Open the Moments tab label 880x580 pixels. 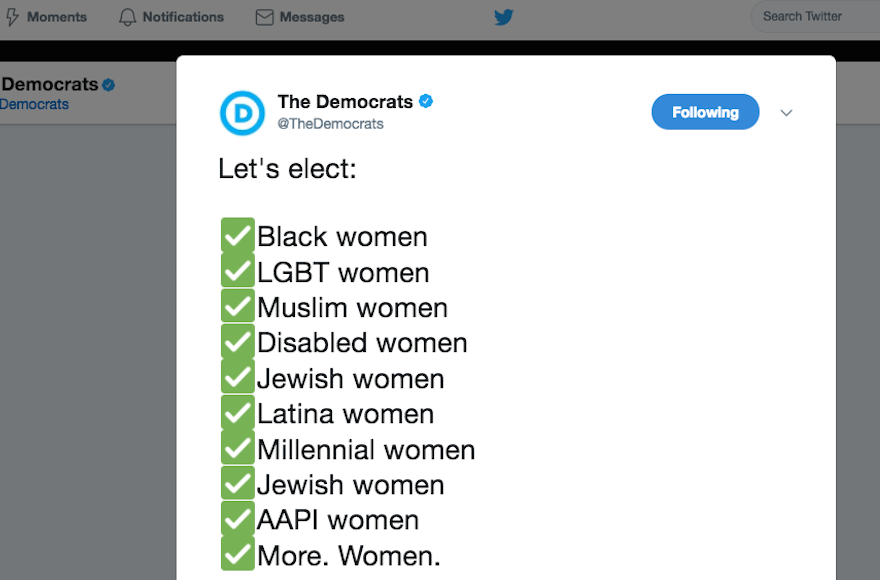point(57,17)
